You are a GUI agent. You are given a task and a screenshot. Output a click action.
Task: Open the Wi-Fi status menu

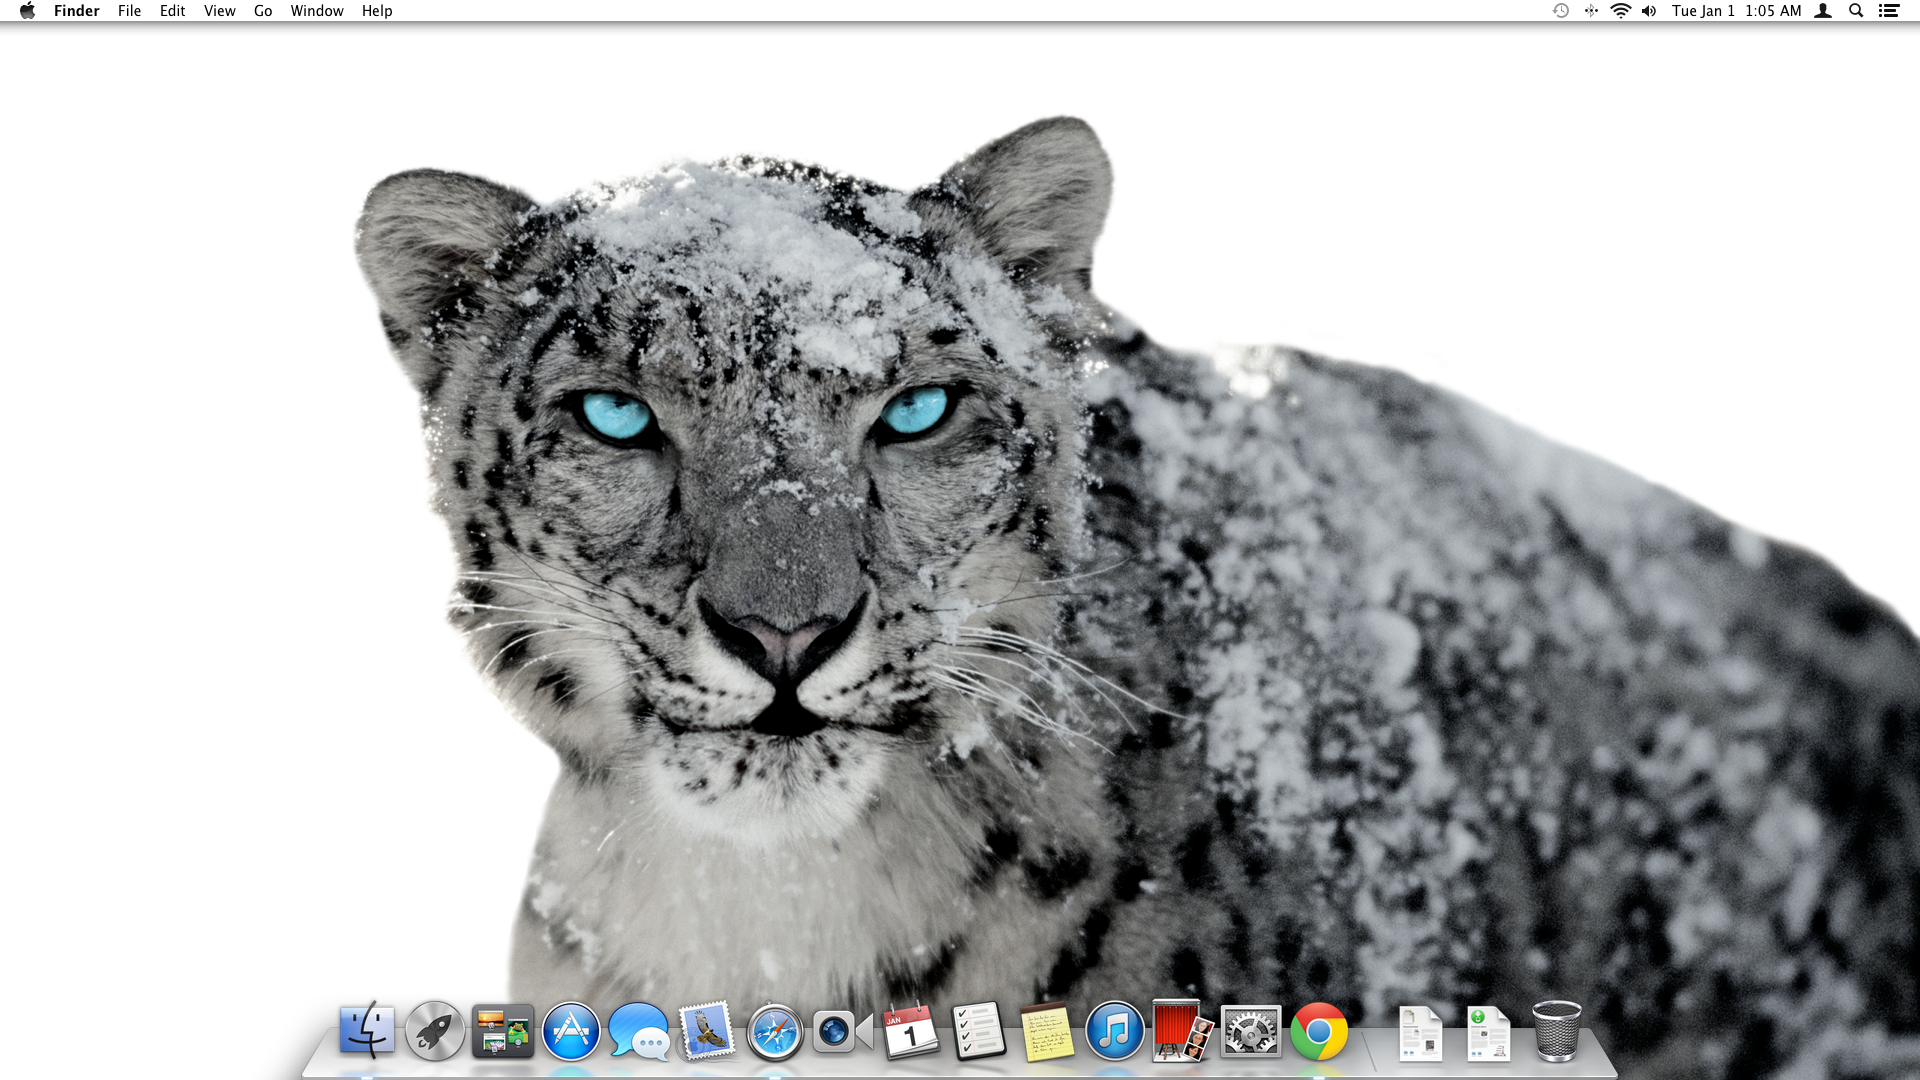(1621, 11)
